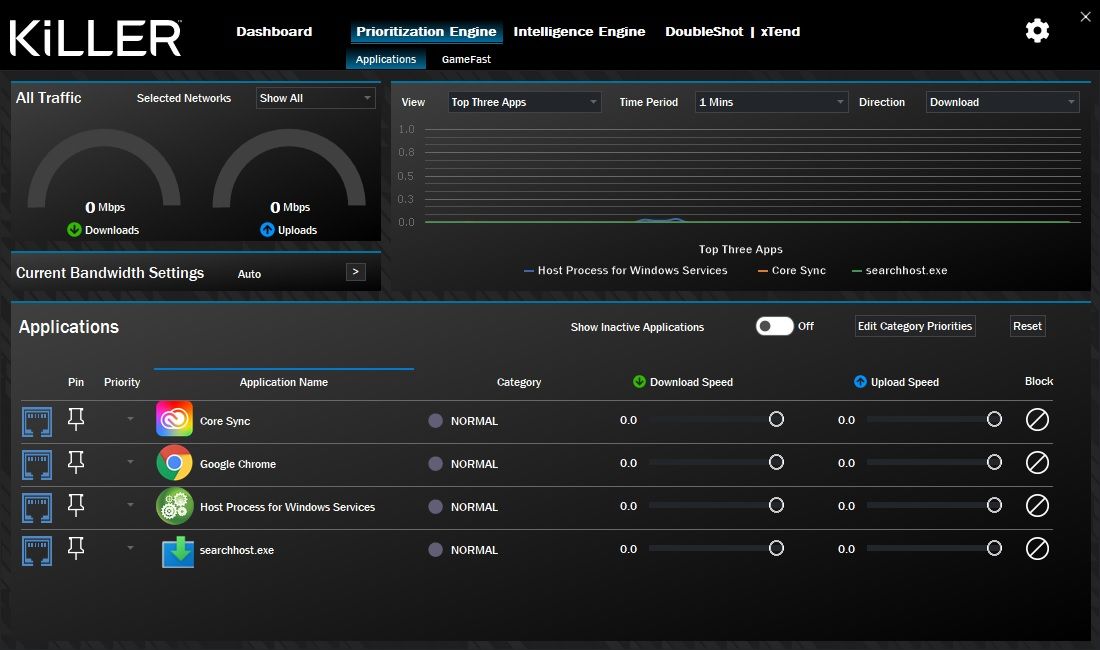
Task: Adjust searchhost.exe download speed slider handle
Action: click(x=776, y=548)
